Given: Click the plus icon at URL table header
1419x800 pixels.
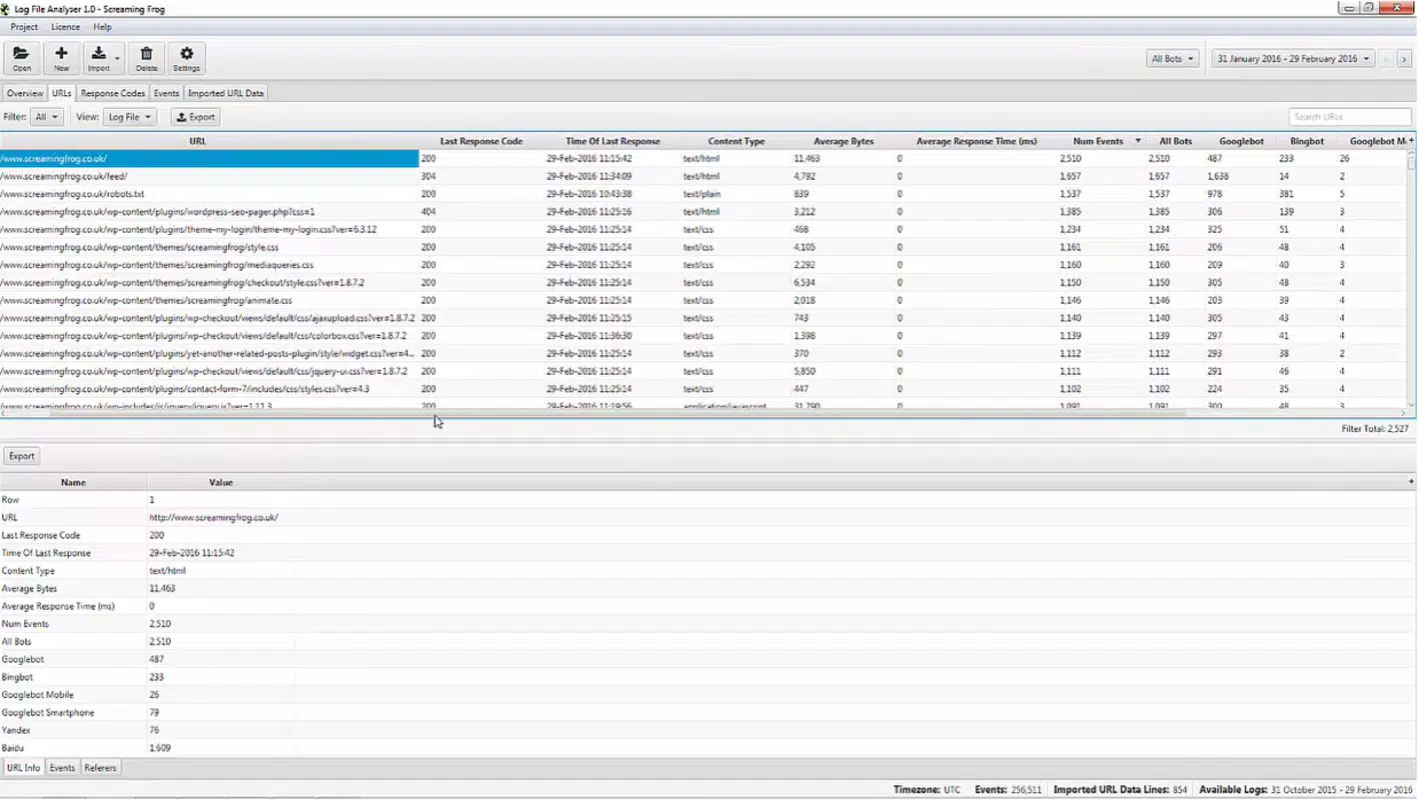Looking at the screenshot, I should pyautogui.click(x=1411, y=141).
